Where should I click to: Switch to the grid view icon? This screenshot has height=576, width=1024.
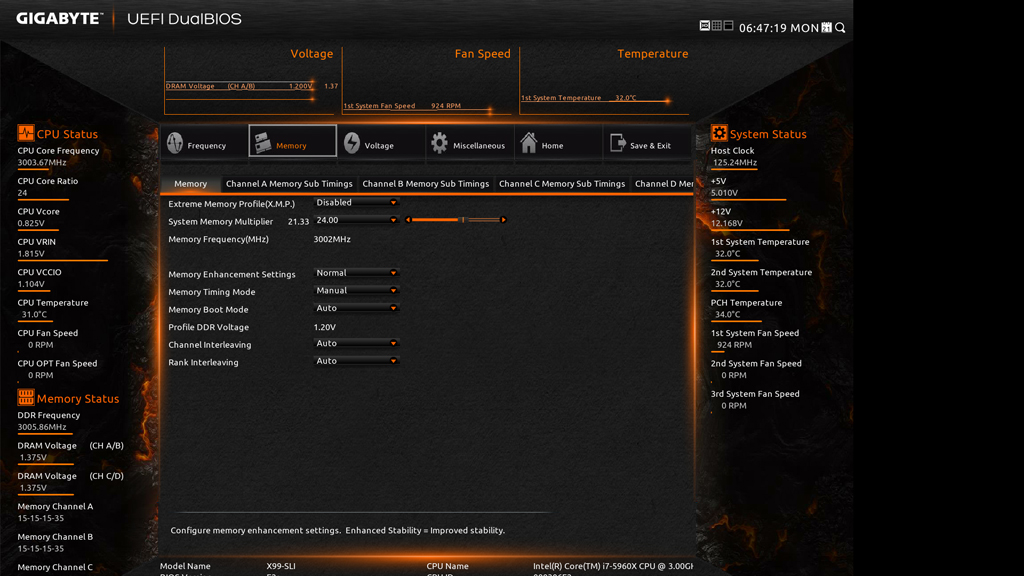[x=716, y=26]
